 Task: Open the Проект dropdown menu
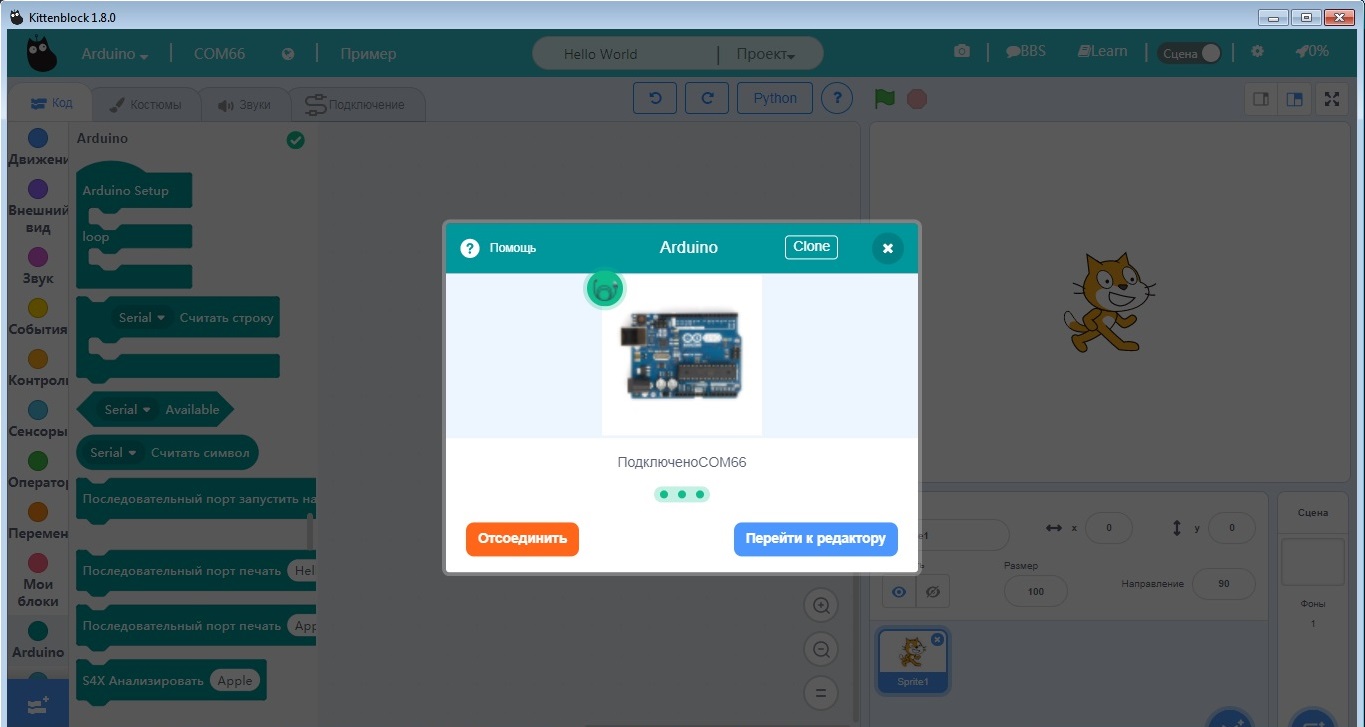pyautogui.click(x=766, y=54)
